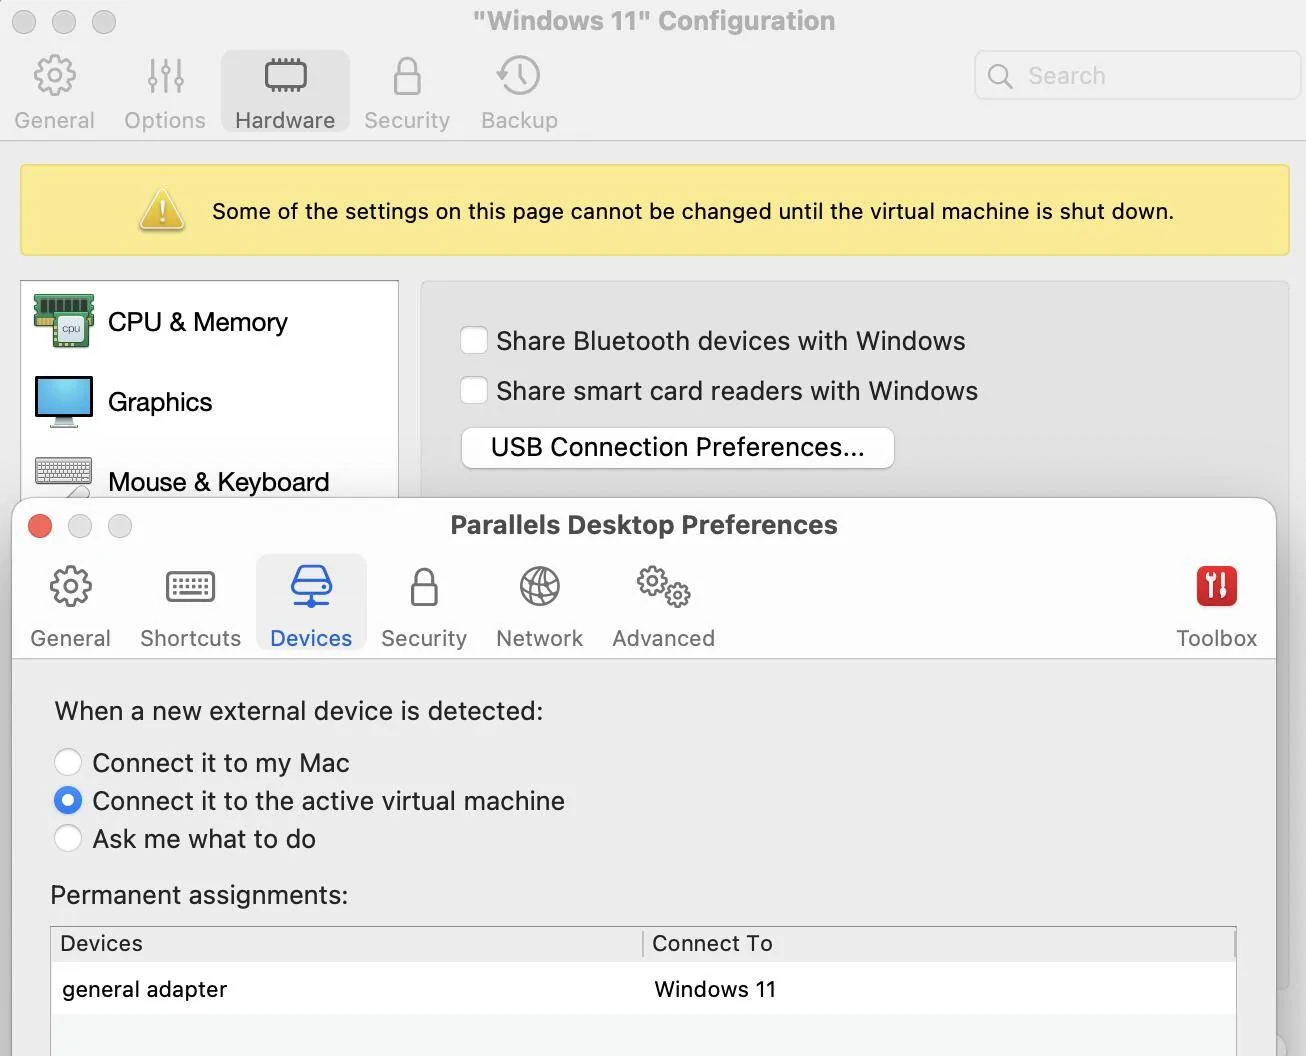Viewport: 1306px width, 1056px height.
Task: Select the general adapter row
Action: pyautogui.click(x=400, y=989)
